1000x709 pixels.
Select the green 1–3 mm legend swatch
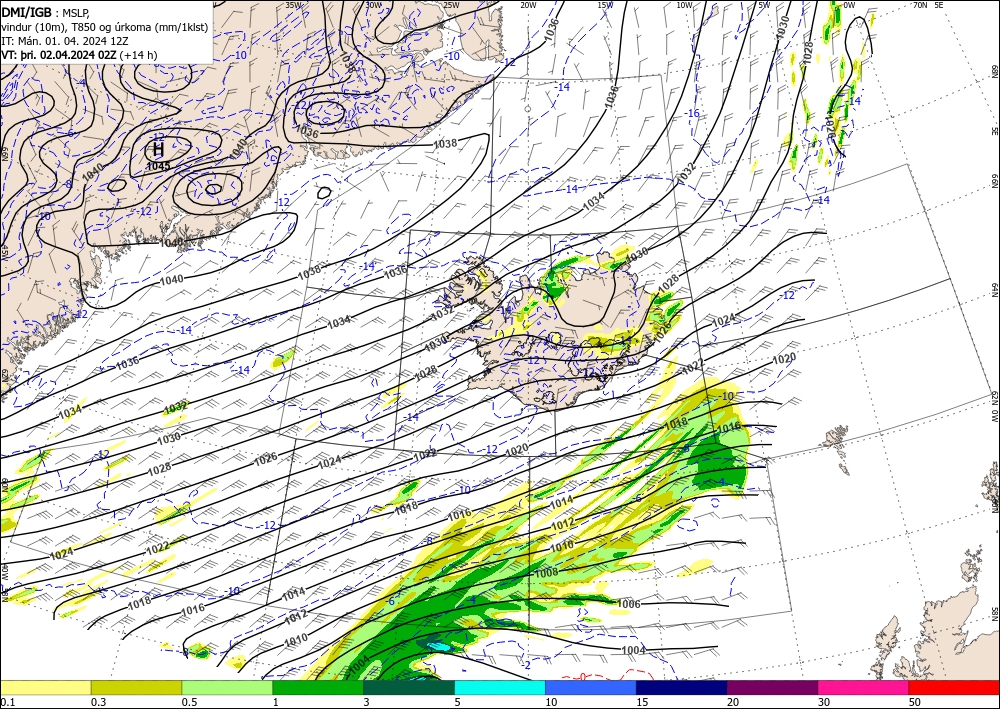click(318, 687)
